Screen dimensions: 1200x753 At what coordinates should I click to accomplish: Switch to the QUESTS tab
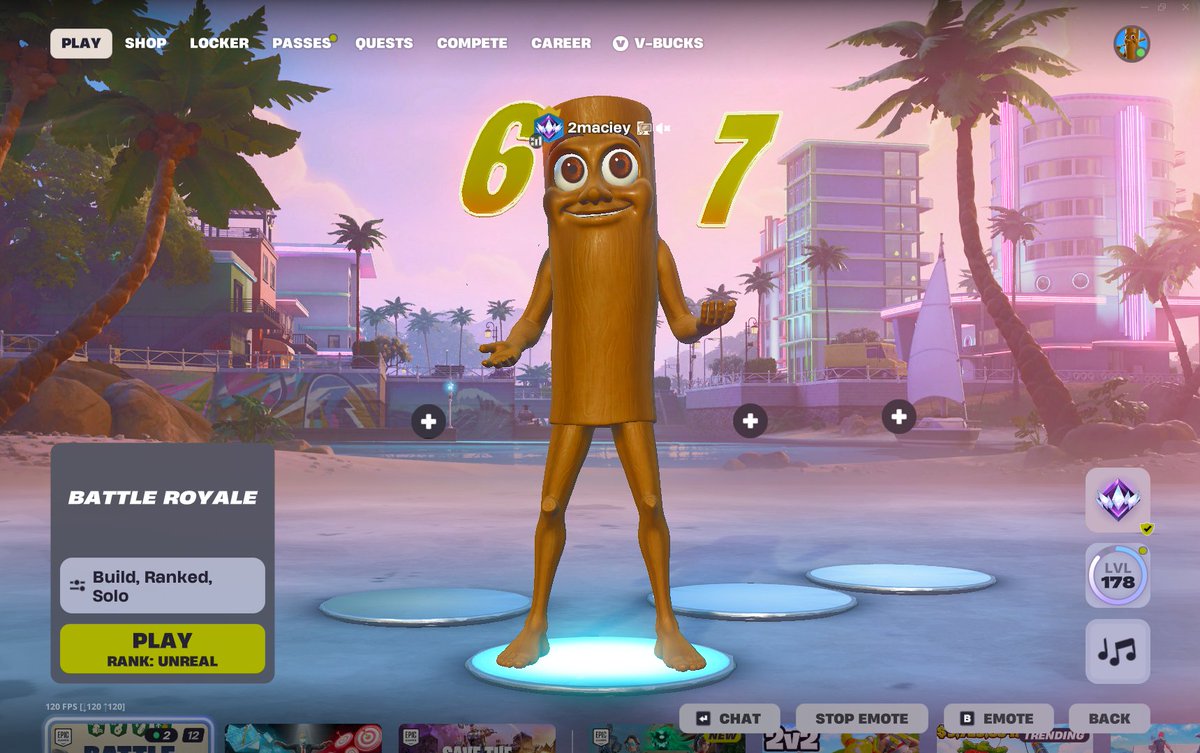tap(384, 43)
